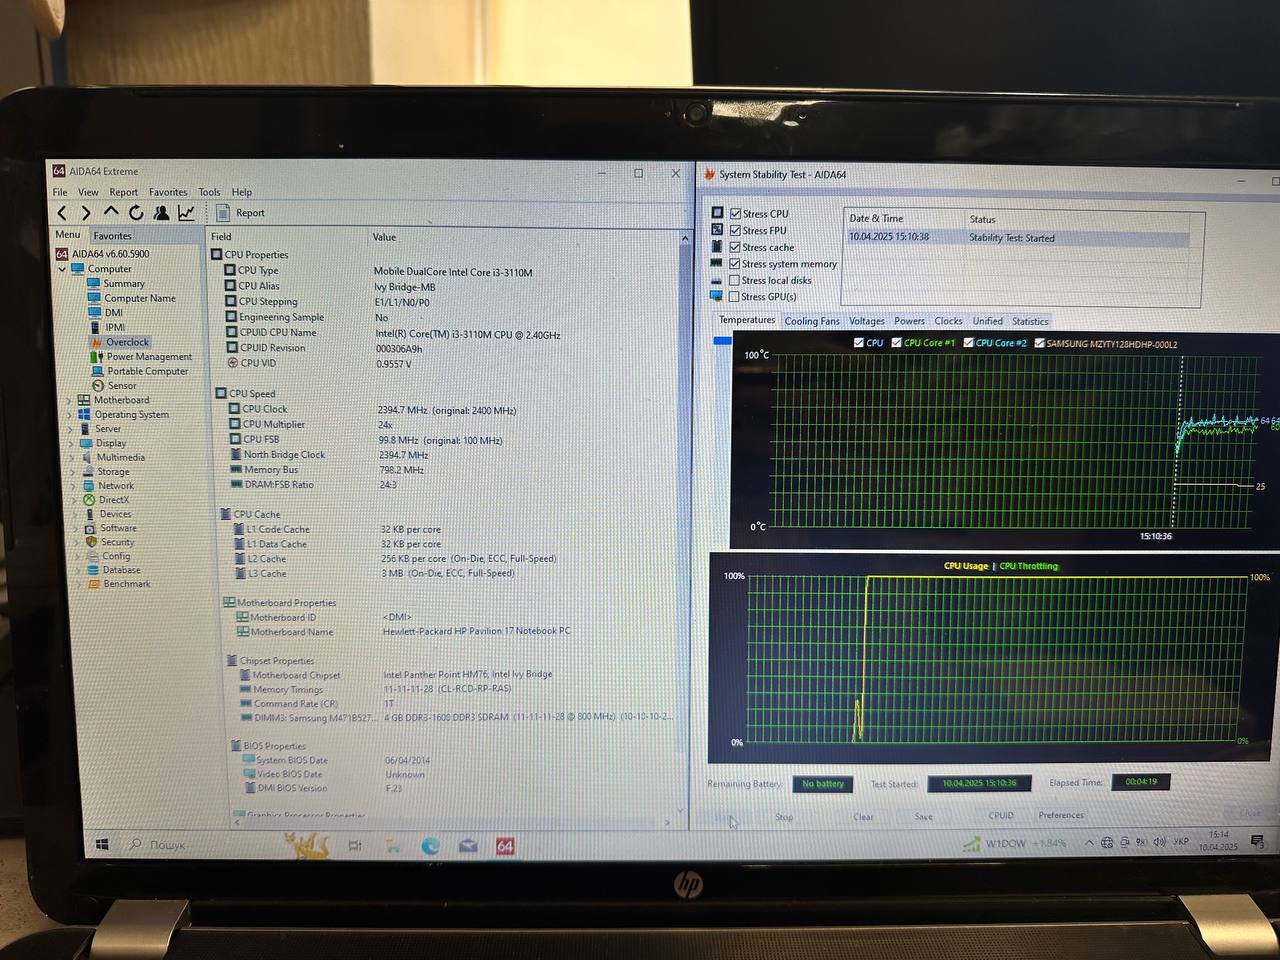
Task: Switch to the Cooling Fans tab
Action: pos(811,321)
